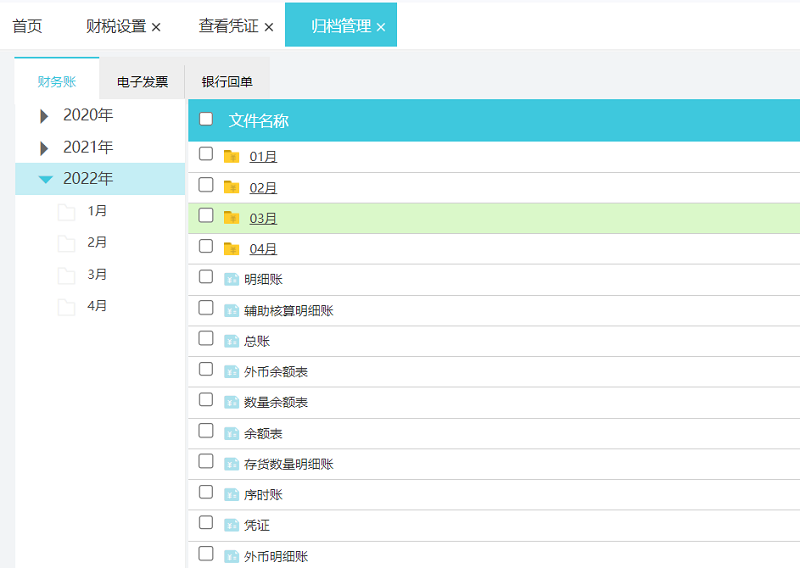Expand the 2020年 tree node
The height and width of the screenshot is (568, 800).
point(44,116)
